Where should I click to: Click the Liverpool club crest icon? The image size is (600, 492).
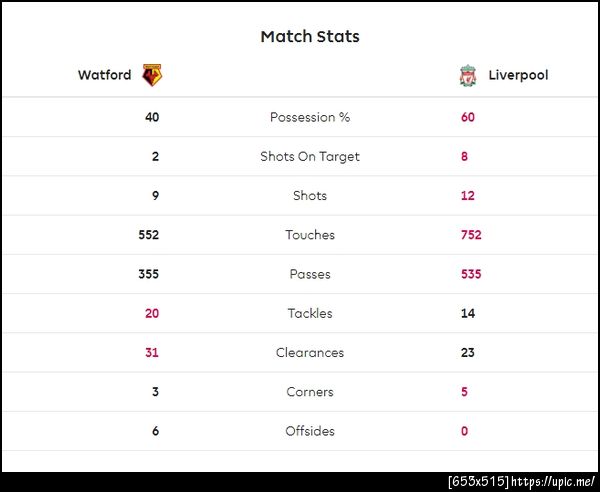click(x=467, y=75)
